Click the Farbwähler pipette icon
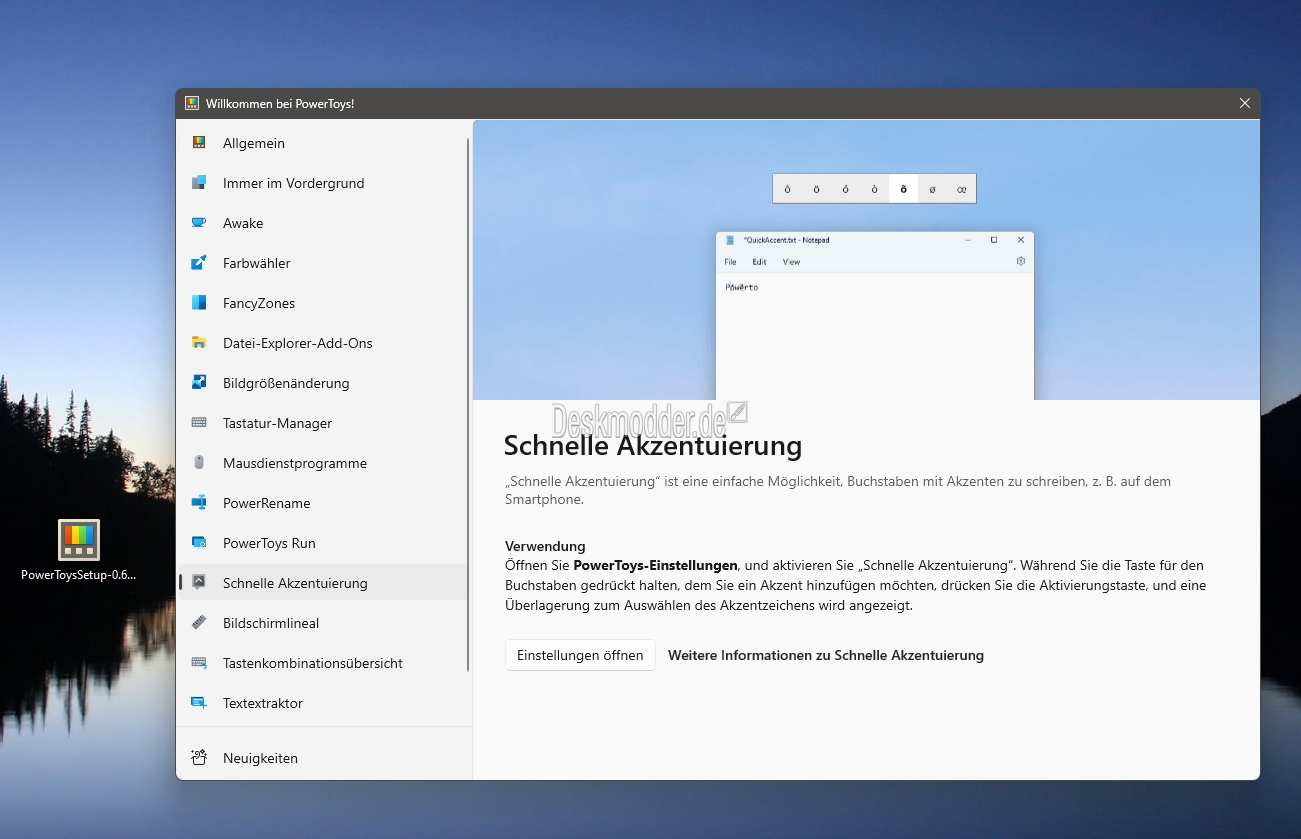This screenshot has width=1301, height=839. tap(199, 263)
